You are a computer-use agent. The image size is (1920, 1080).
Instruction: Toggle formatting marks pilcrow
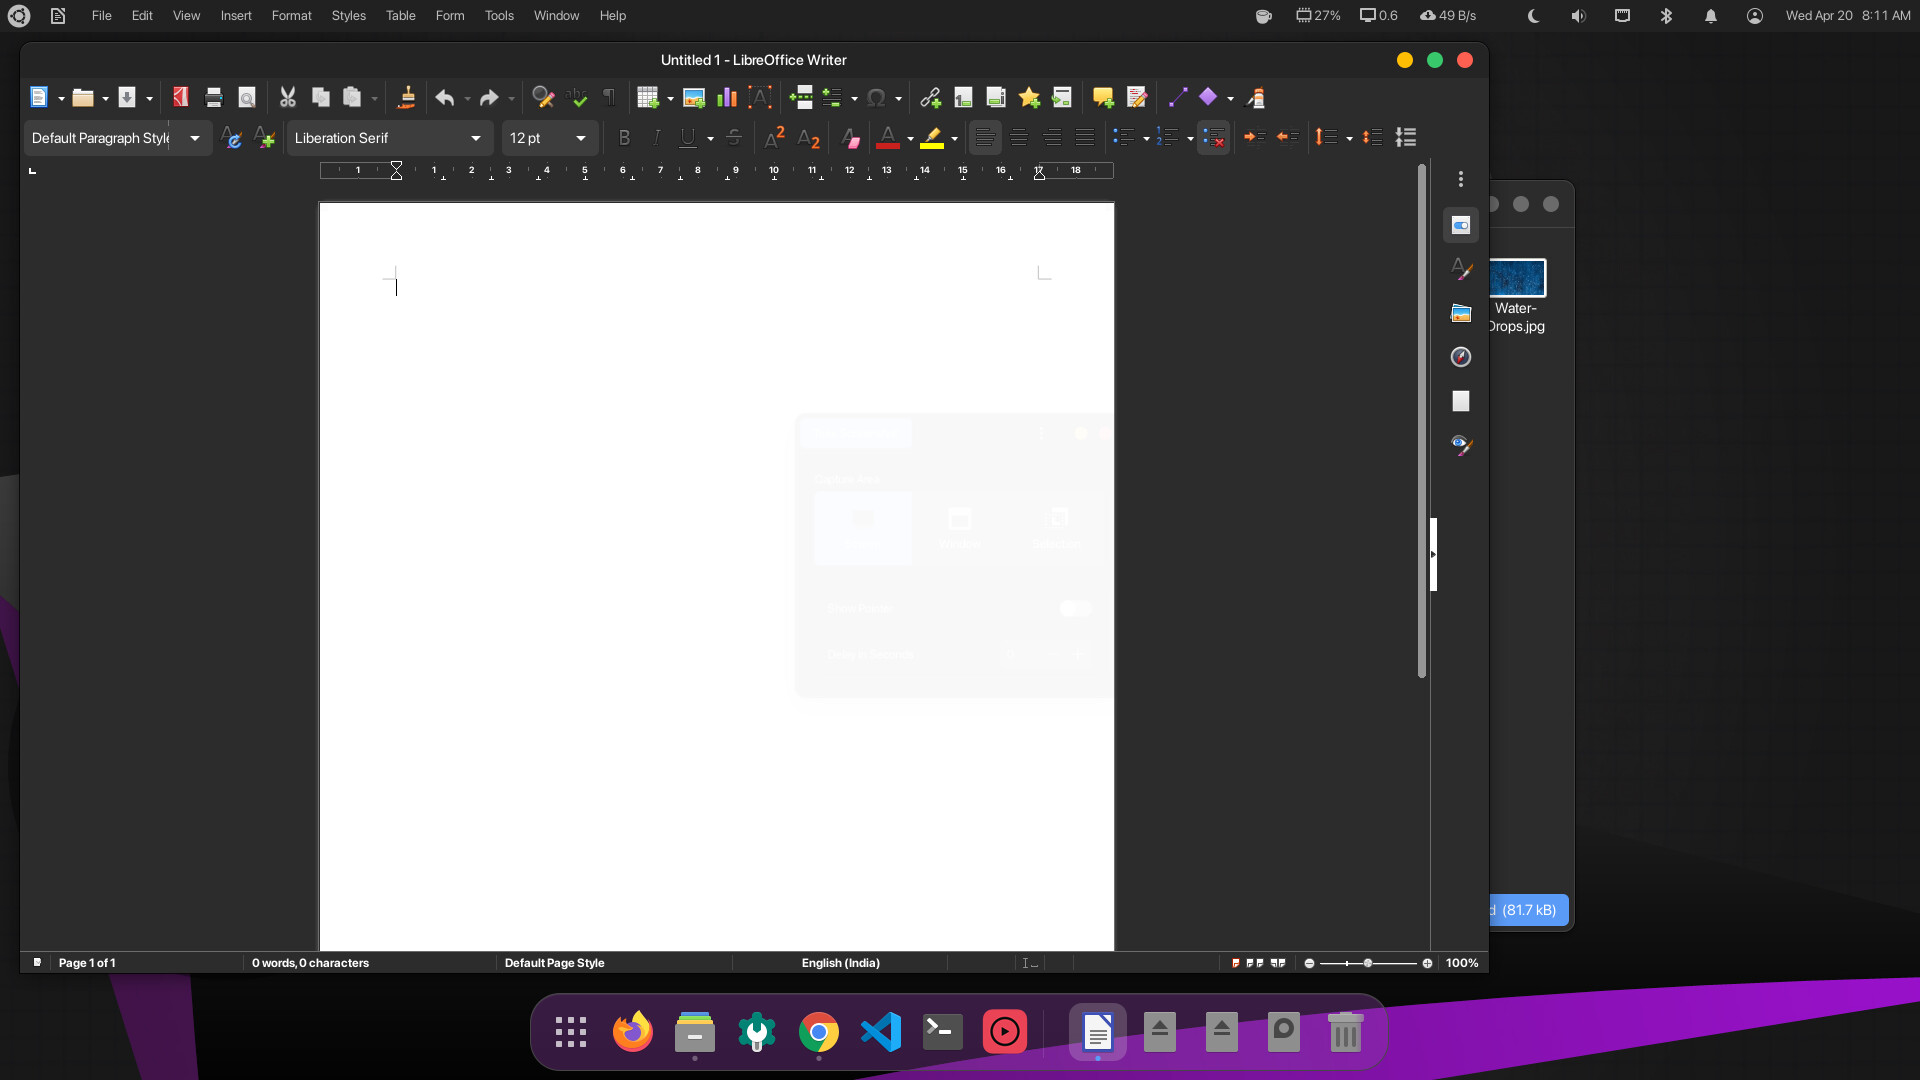click(609, 97)
